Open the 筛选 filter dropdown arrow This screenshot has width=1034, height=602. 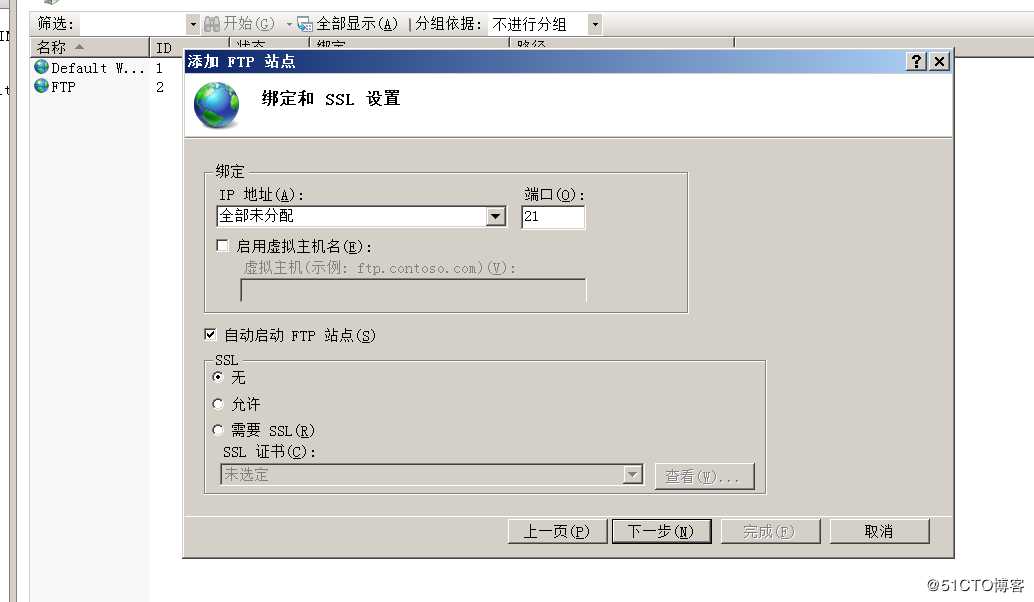click(x=193, y=24)
